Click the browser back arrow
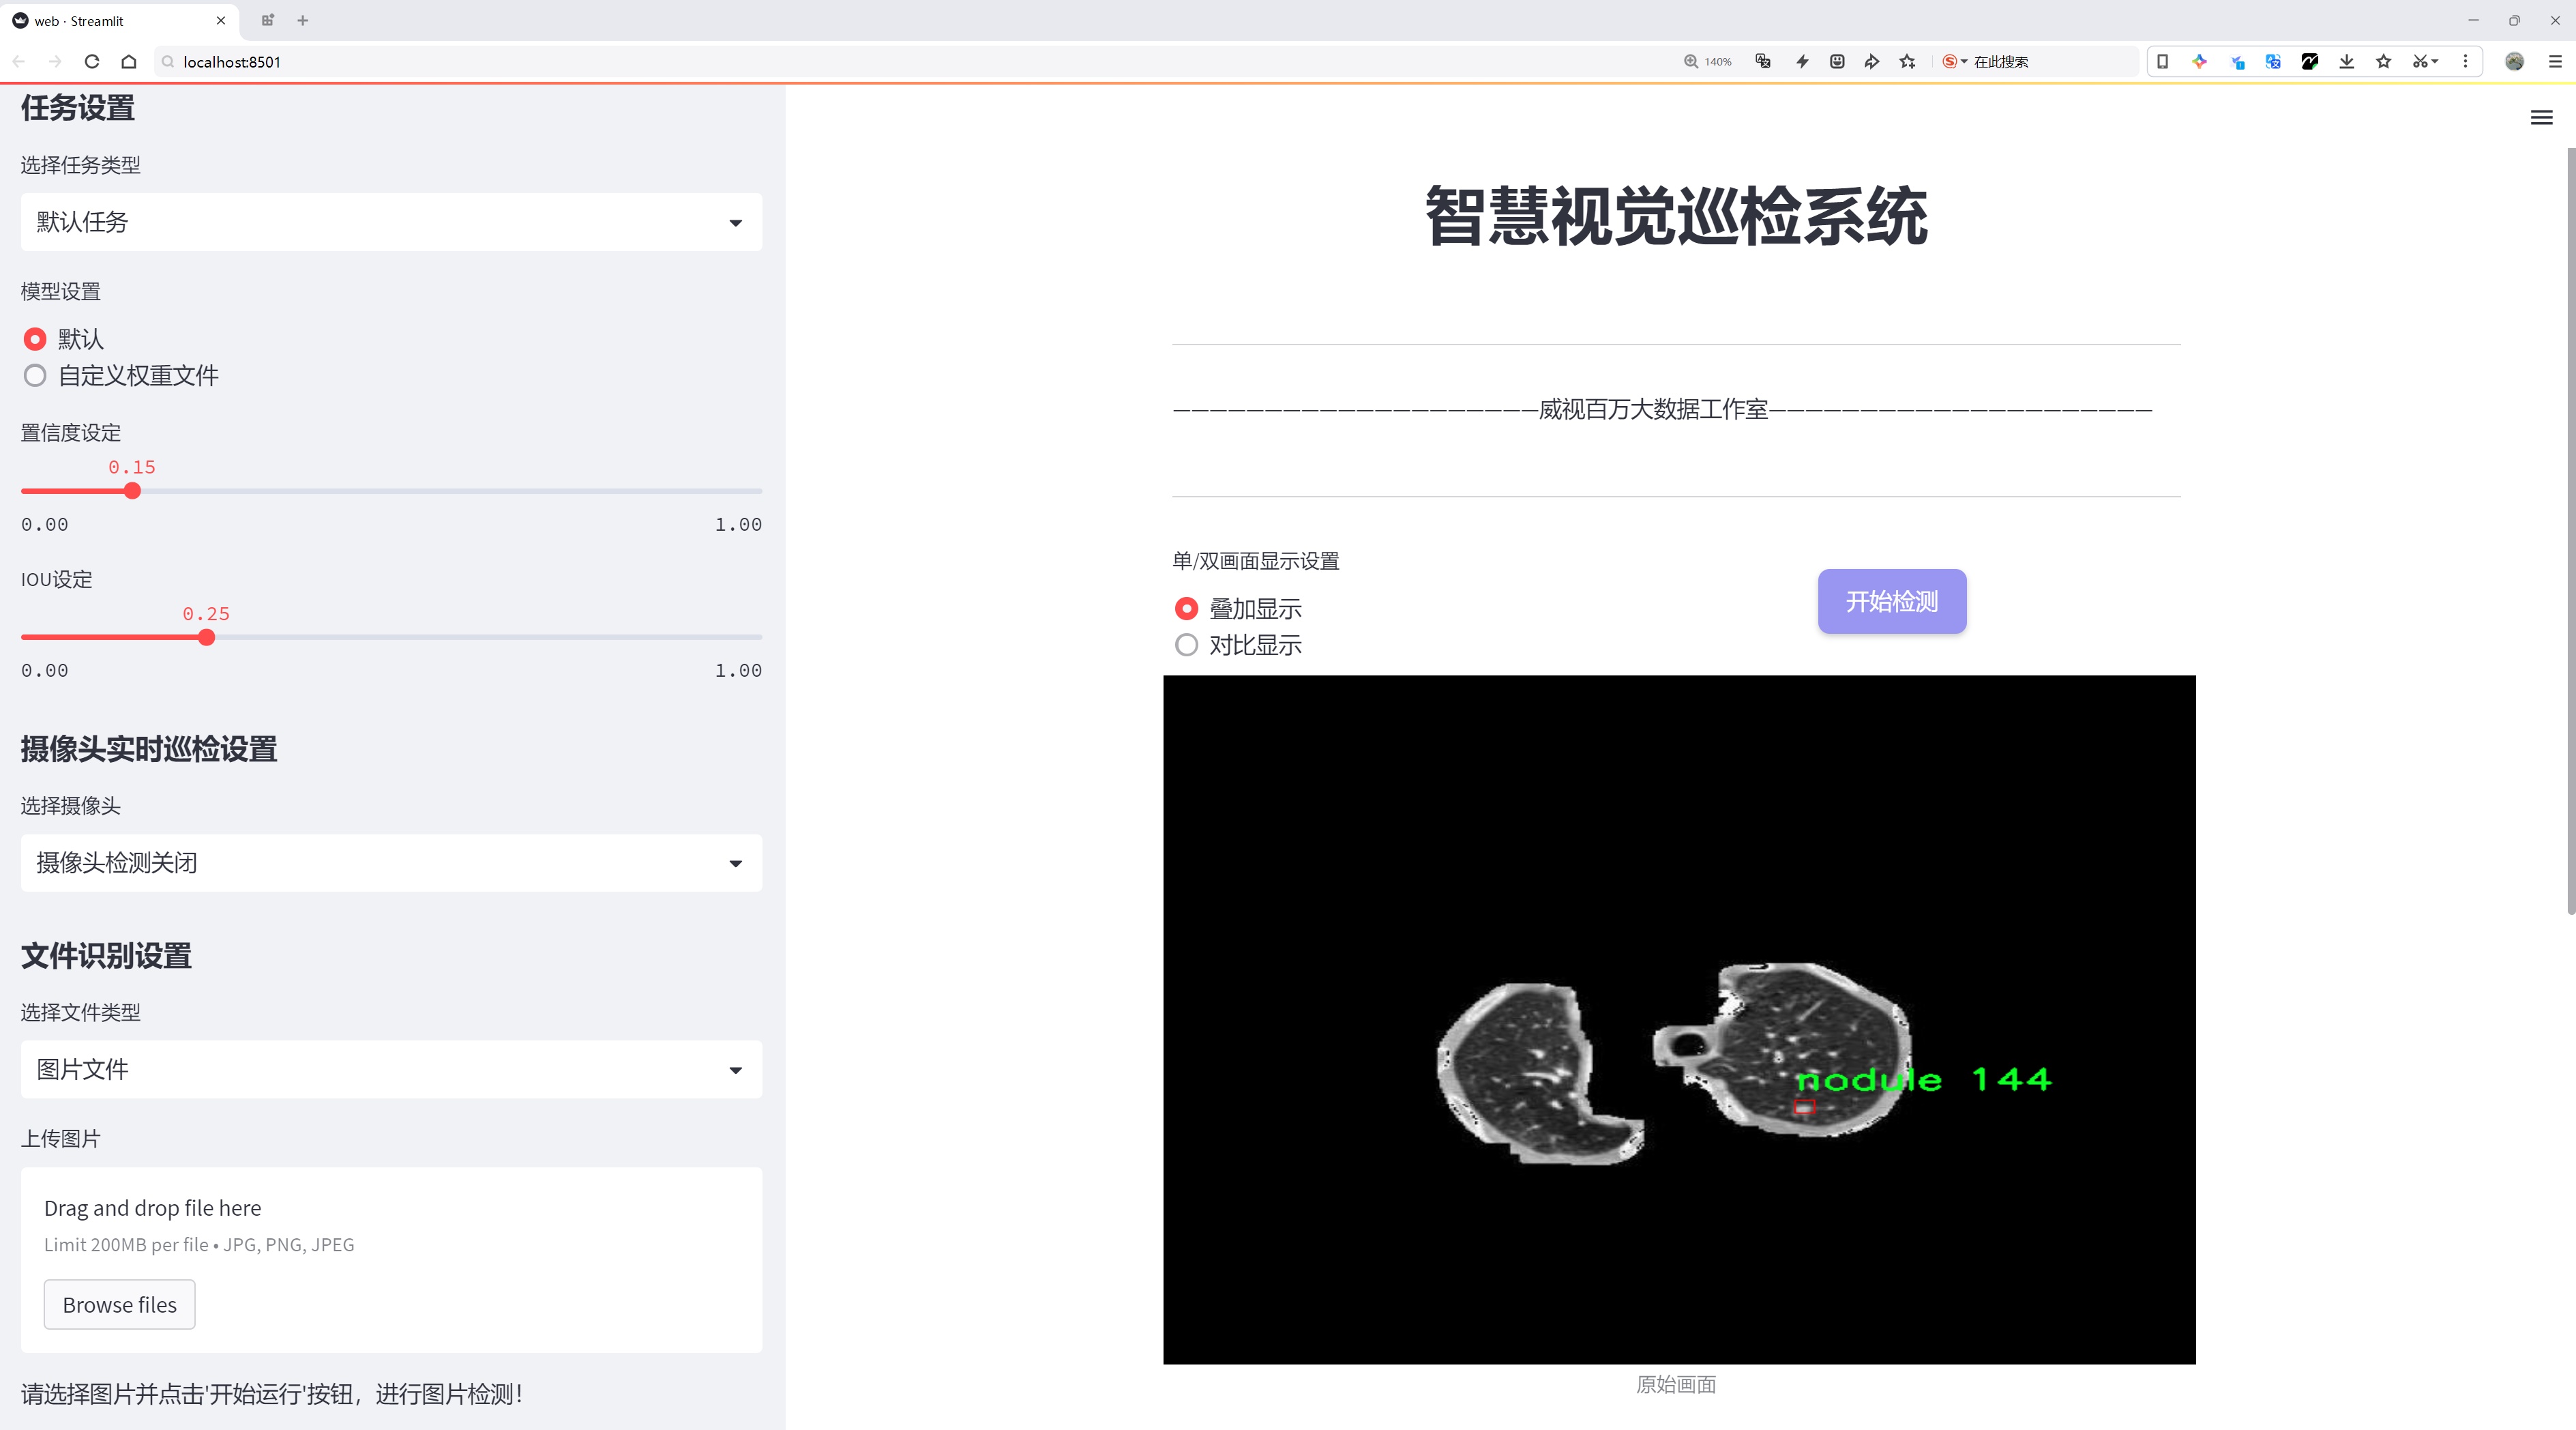The height and width of the screenshot is (1430, 2576). click(x=19, y=61)
